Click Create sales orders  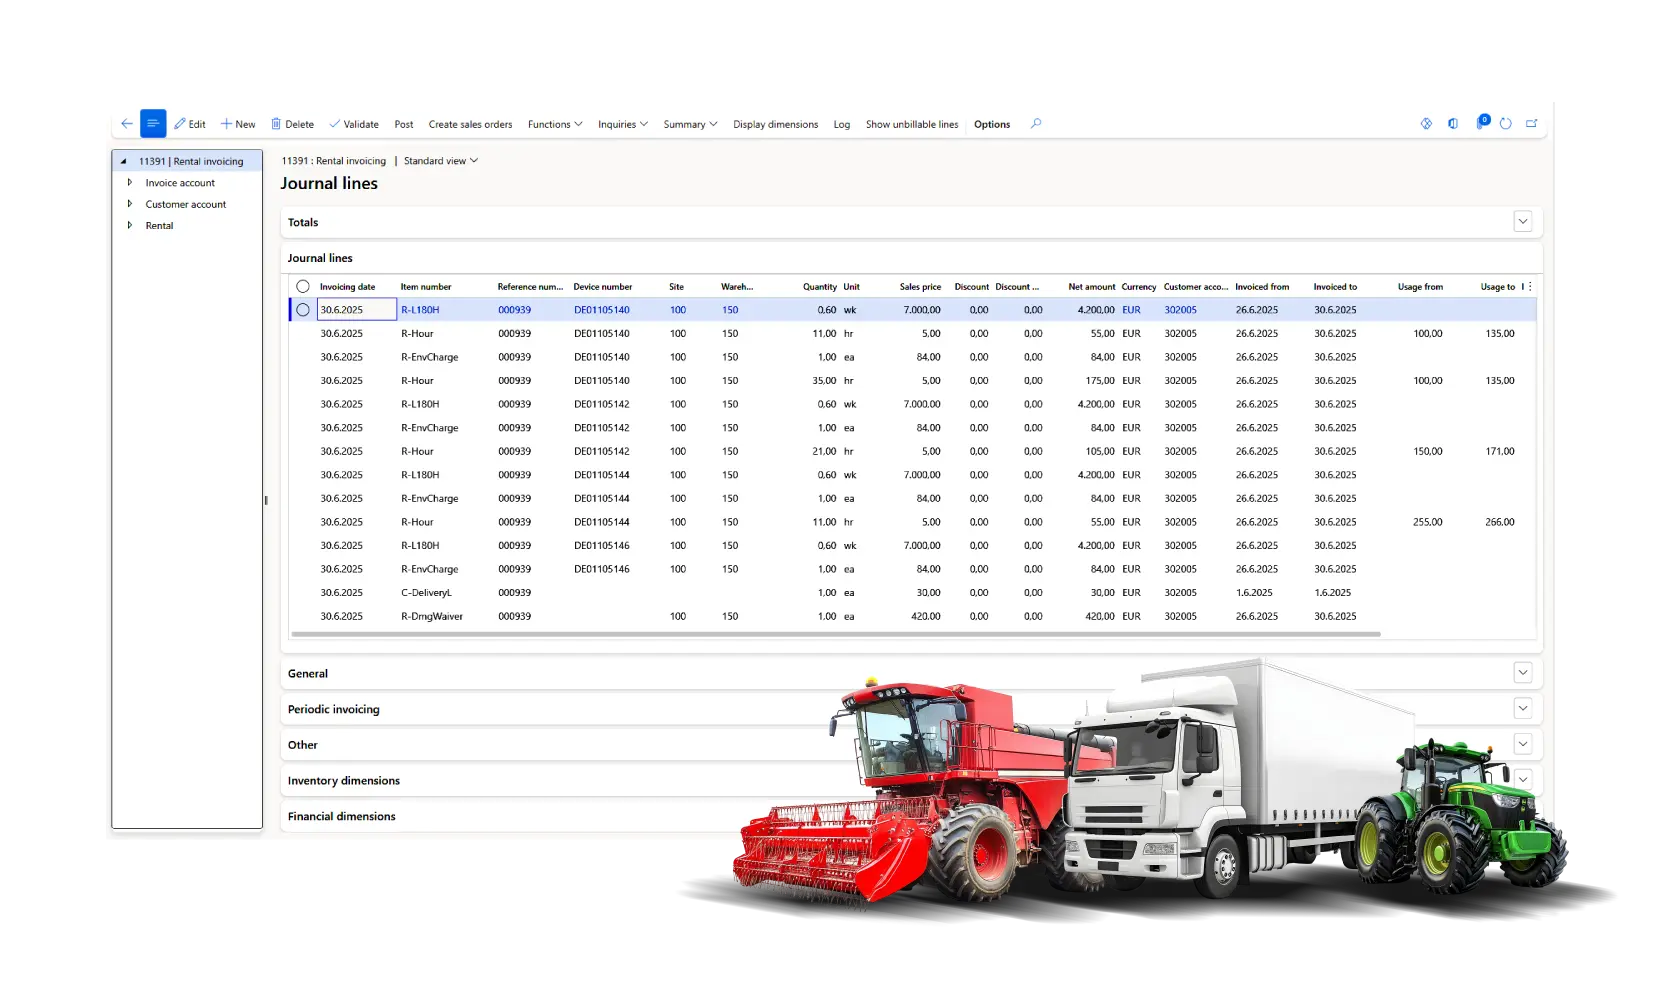(470, 124)
